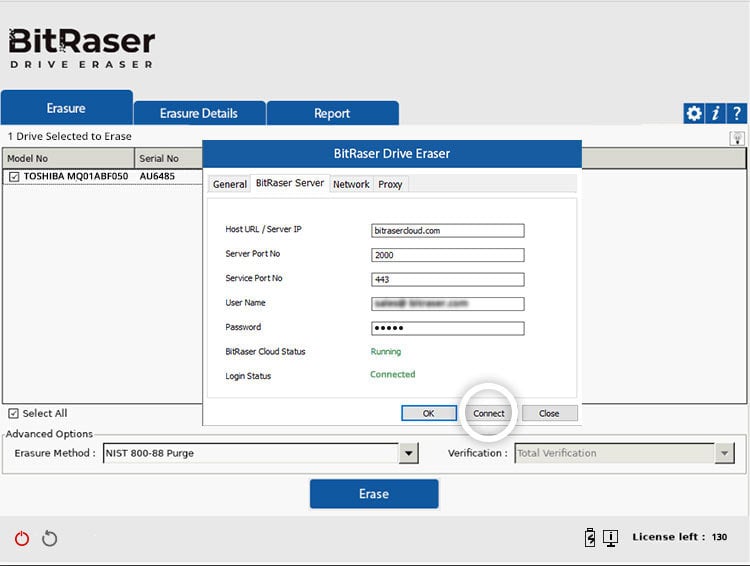Click the restart circular arrow icon
The height and width of the screenshot is (566, 750).
coord(49,539)
